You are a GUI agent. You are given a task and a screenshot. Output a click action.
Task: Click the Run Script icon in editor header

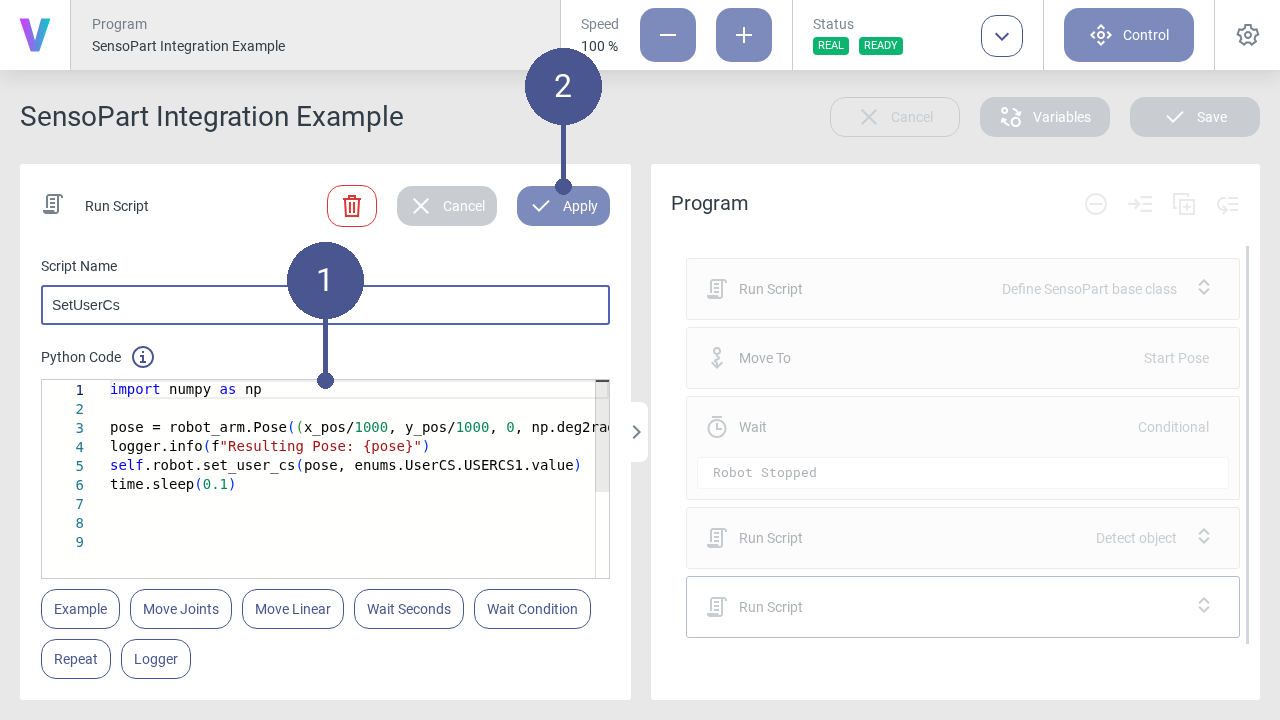click(53, 205)
